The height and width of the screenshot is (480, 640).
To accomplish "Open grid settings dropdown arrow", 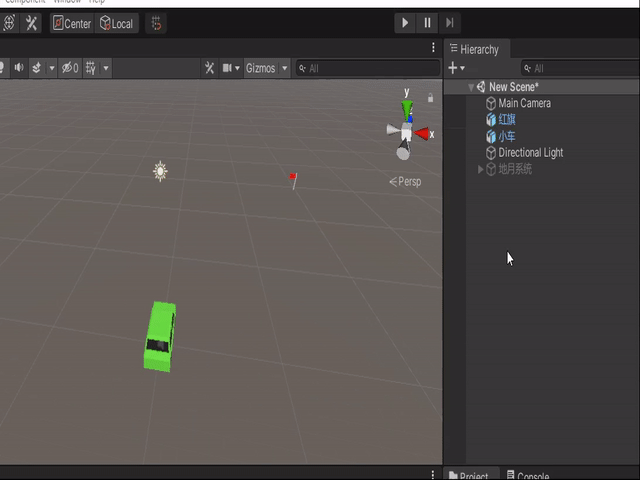I will pos(106,68).
